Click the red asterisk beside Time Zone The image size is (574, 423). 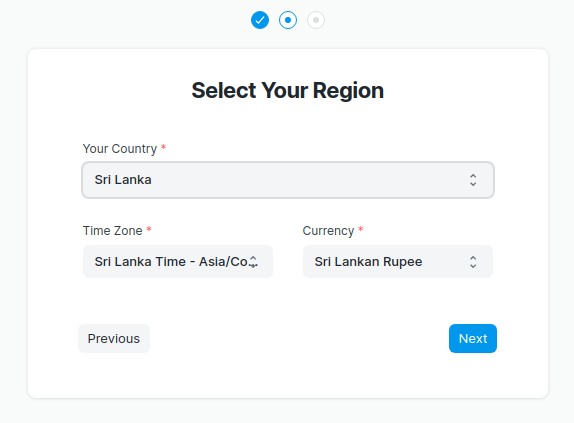[149, 229]
